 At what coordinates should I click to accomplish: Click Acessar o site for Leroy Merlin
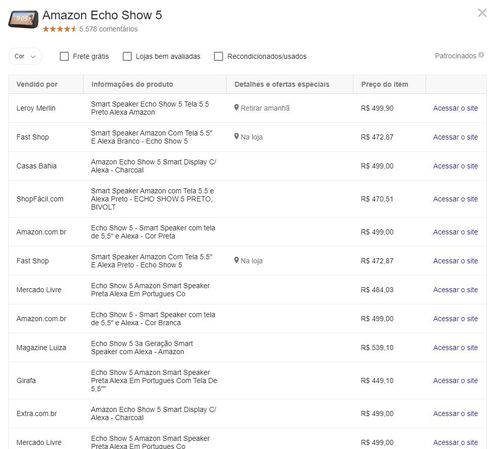(x=455, y=108)
